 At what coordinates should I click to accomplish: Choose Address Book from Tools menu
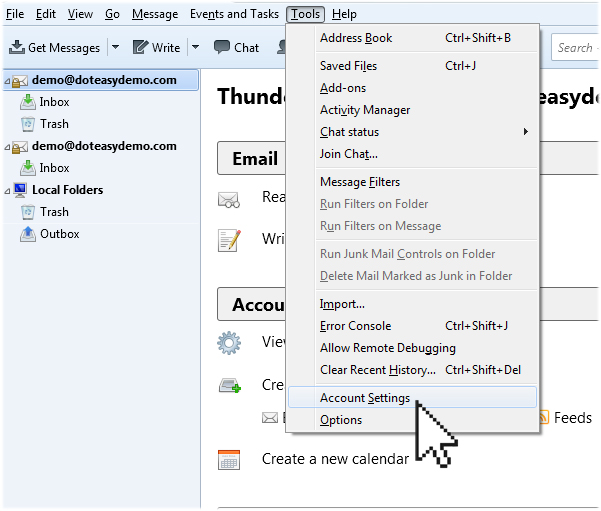(412, 38)
